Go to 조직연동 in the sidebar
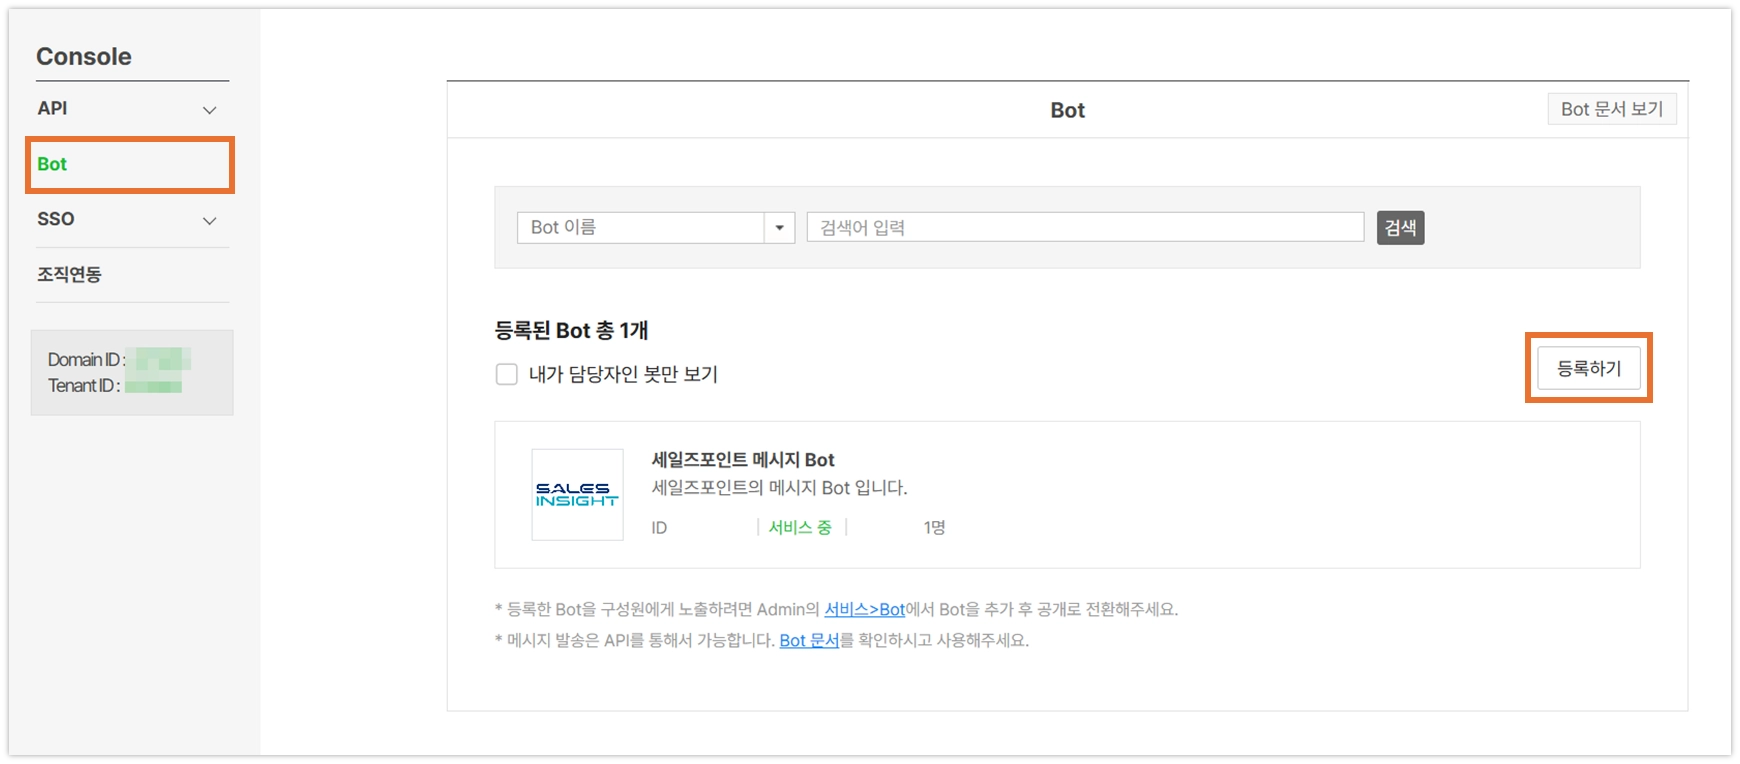1740x764 pixels. point(70,274)
